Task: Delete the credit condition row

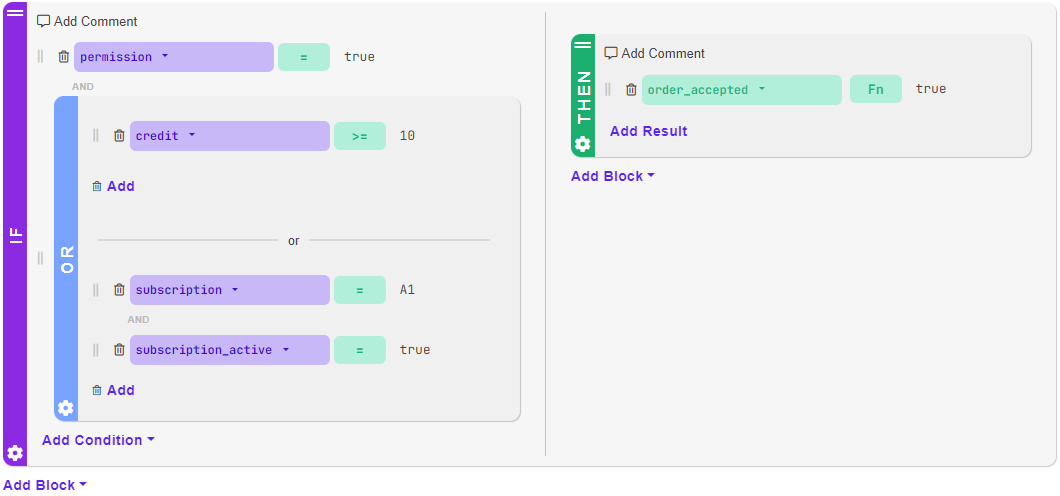Action: 119,136
